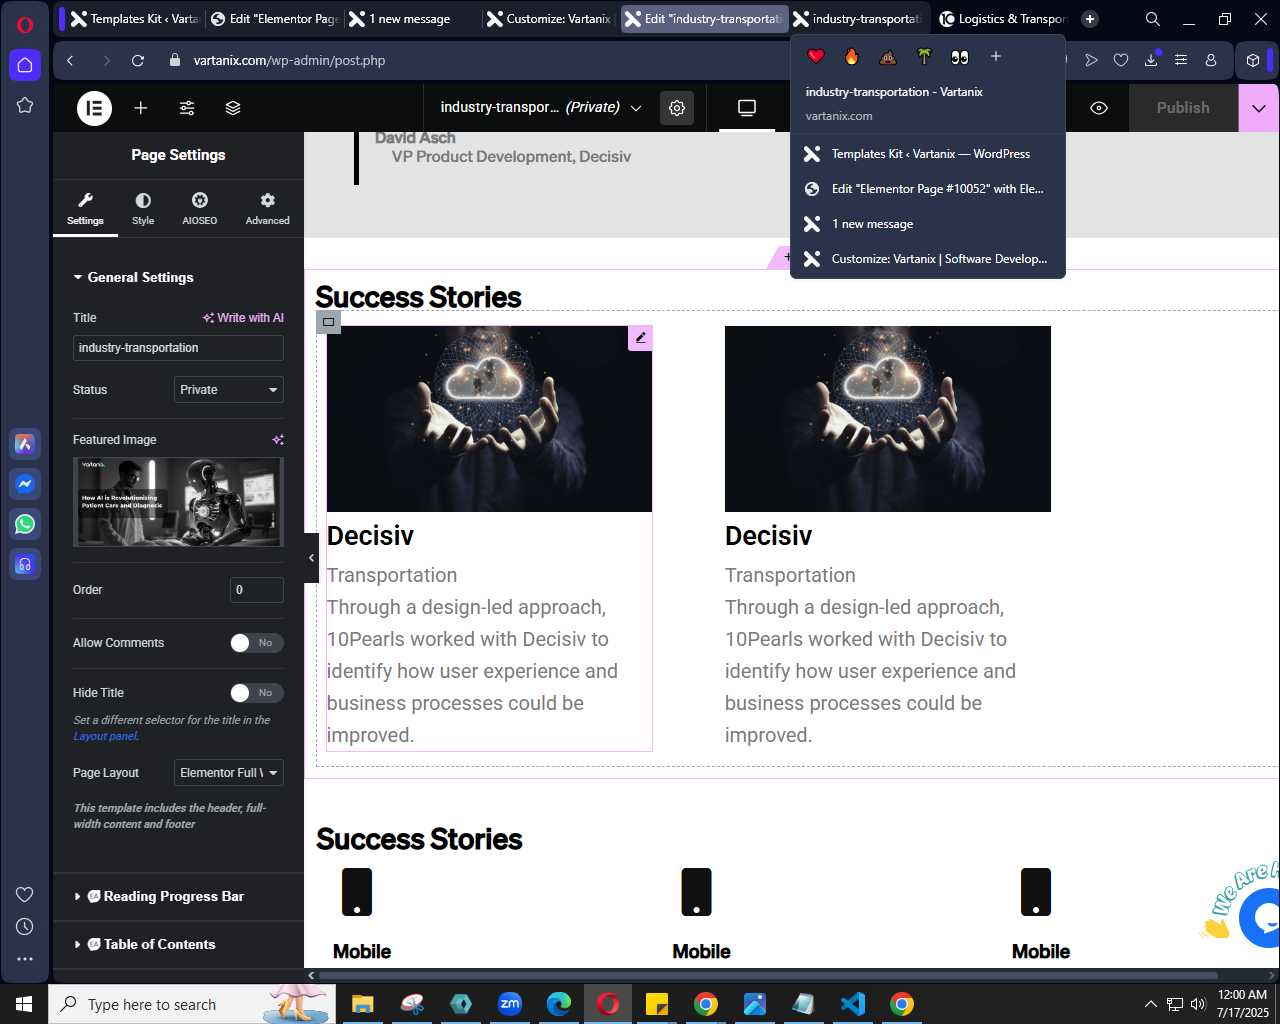This screenshot has height=1024, width=1280.
Task: Click the vartanix.com address bar
Action: tap(289, 60)
